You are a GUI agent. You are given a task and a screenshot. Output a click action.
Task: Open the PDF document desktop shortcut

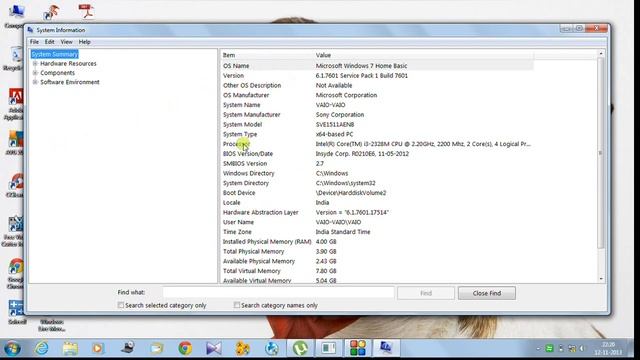click(86, 12)
